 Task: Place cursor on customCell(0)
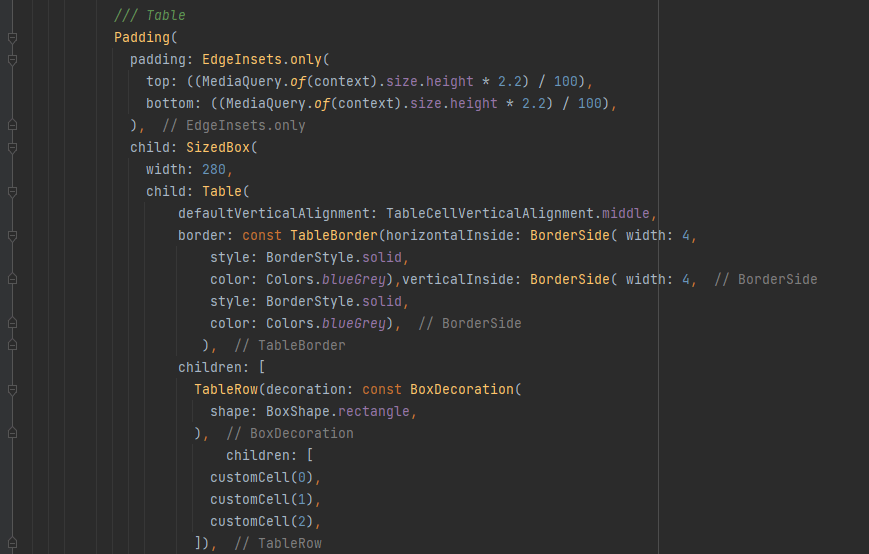tap(264, 477)
